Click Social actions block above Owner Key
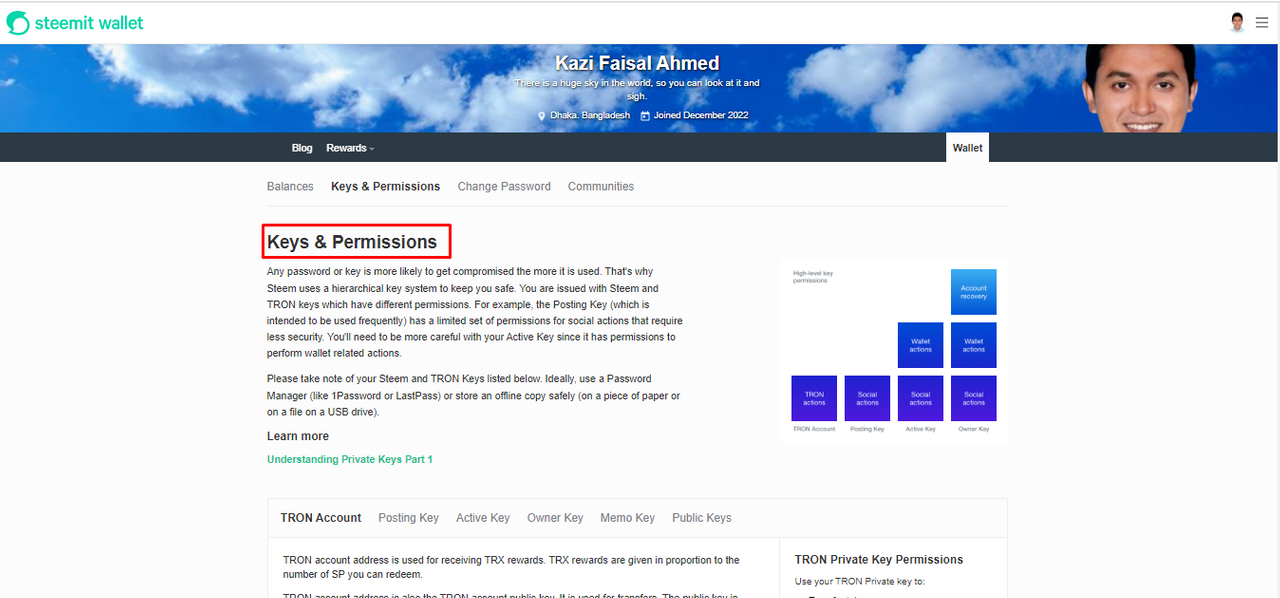 (974, 398)
